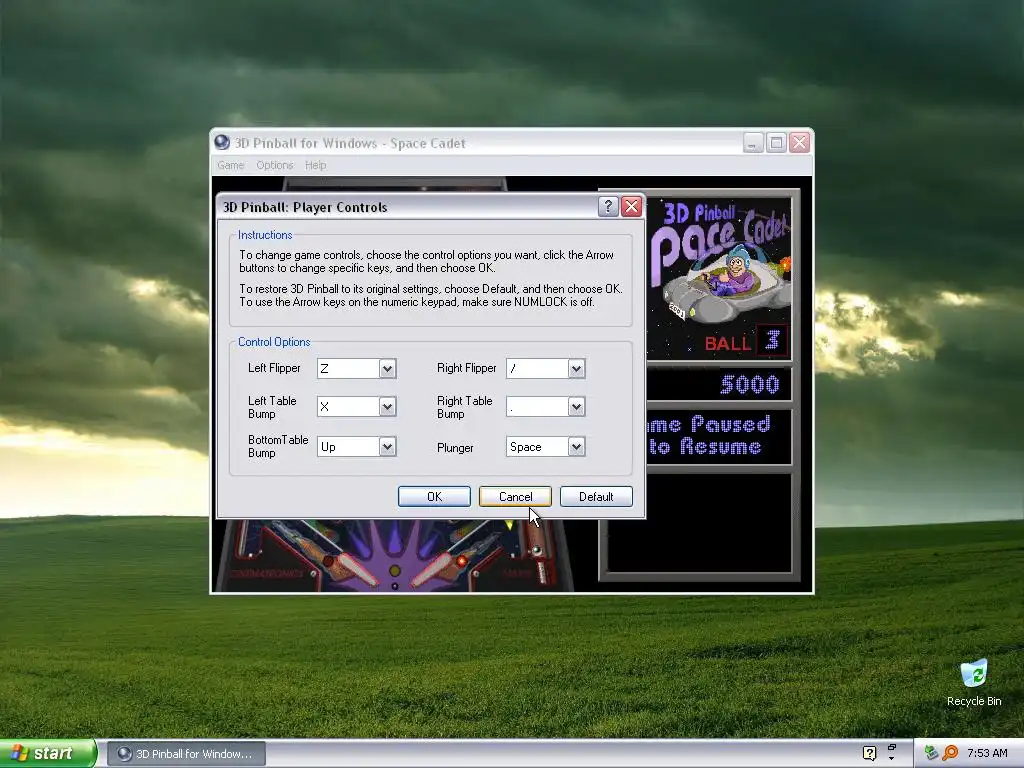Click the Plunger label
Viewport: 1024px width, 768px height.
pos(455,448)
